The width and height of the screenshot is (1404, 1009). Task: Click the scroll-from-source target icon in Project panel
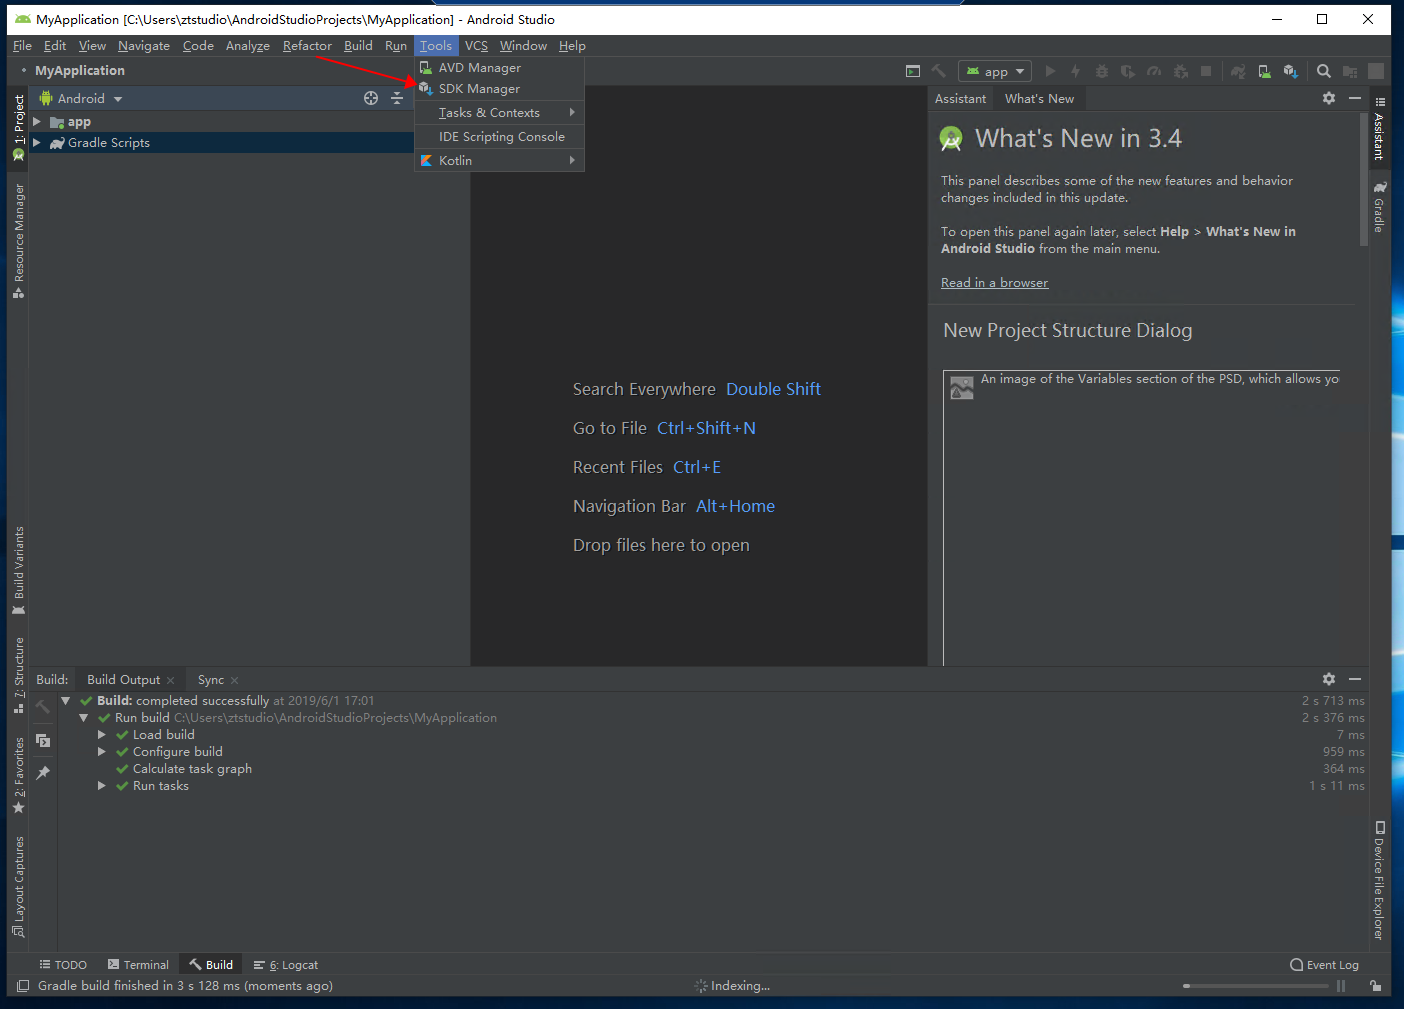tap(371, 98)
